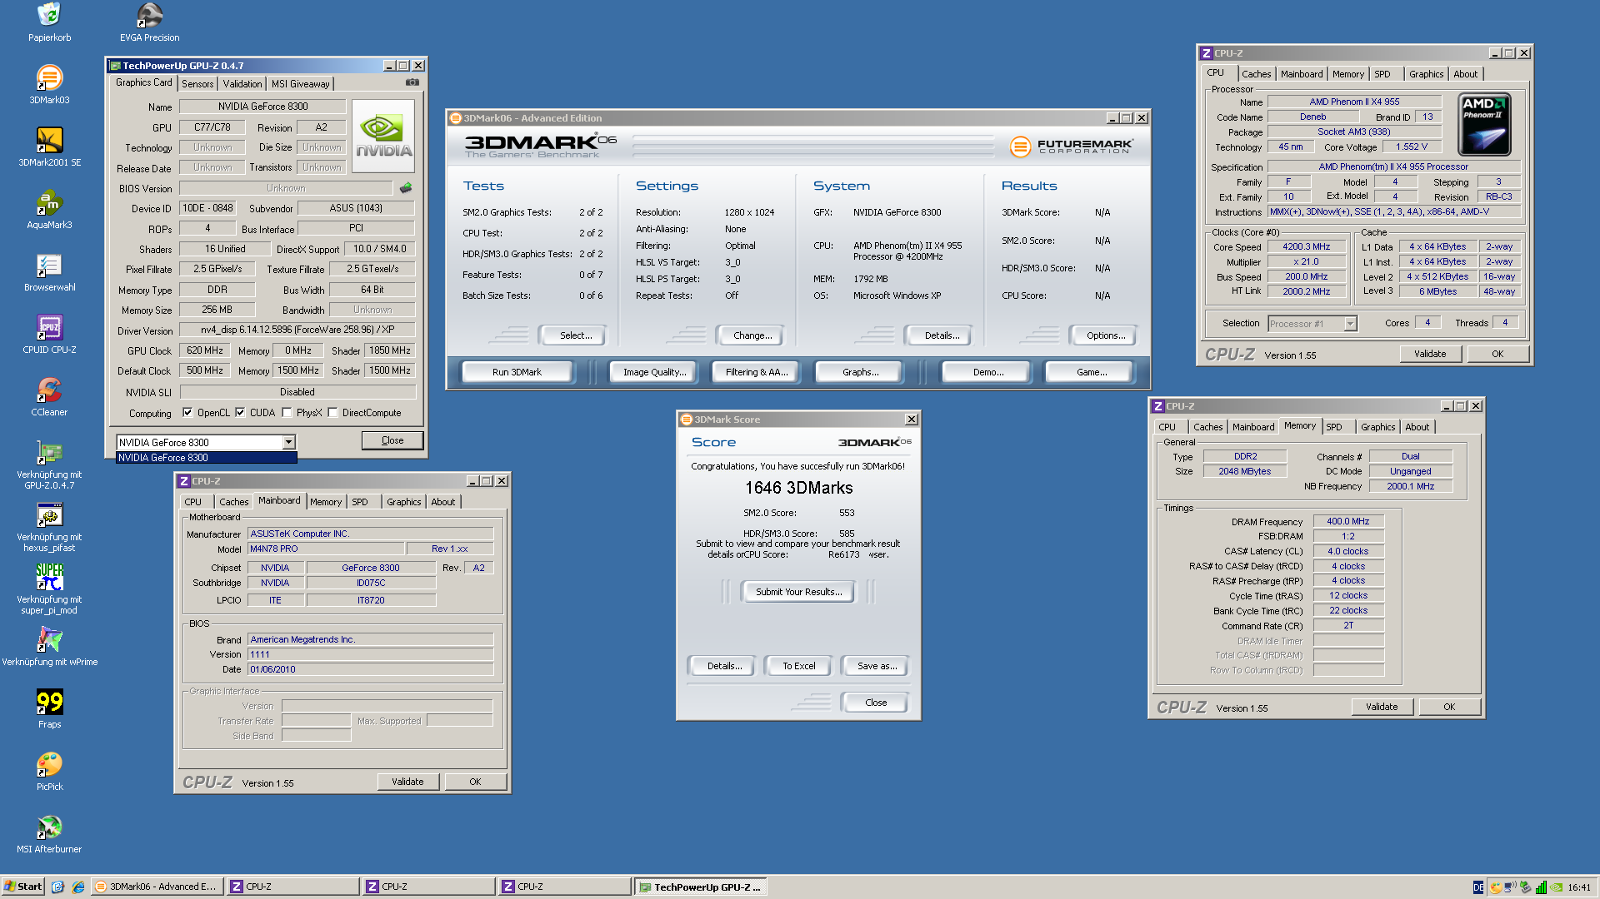
Task: Click the GPU-Z BIOS save chip icon
Action: pyautogui.click(x=406, y=188)
